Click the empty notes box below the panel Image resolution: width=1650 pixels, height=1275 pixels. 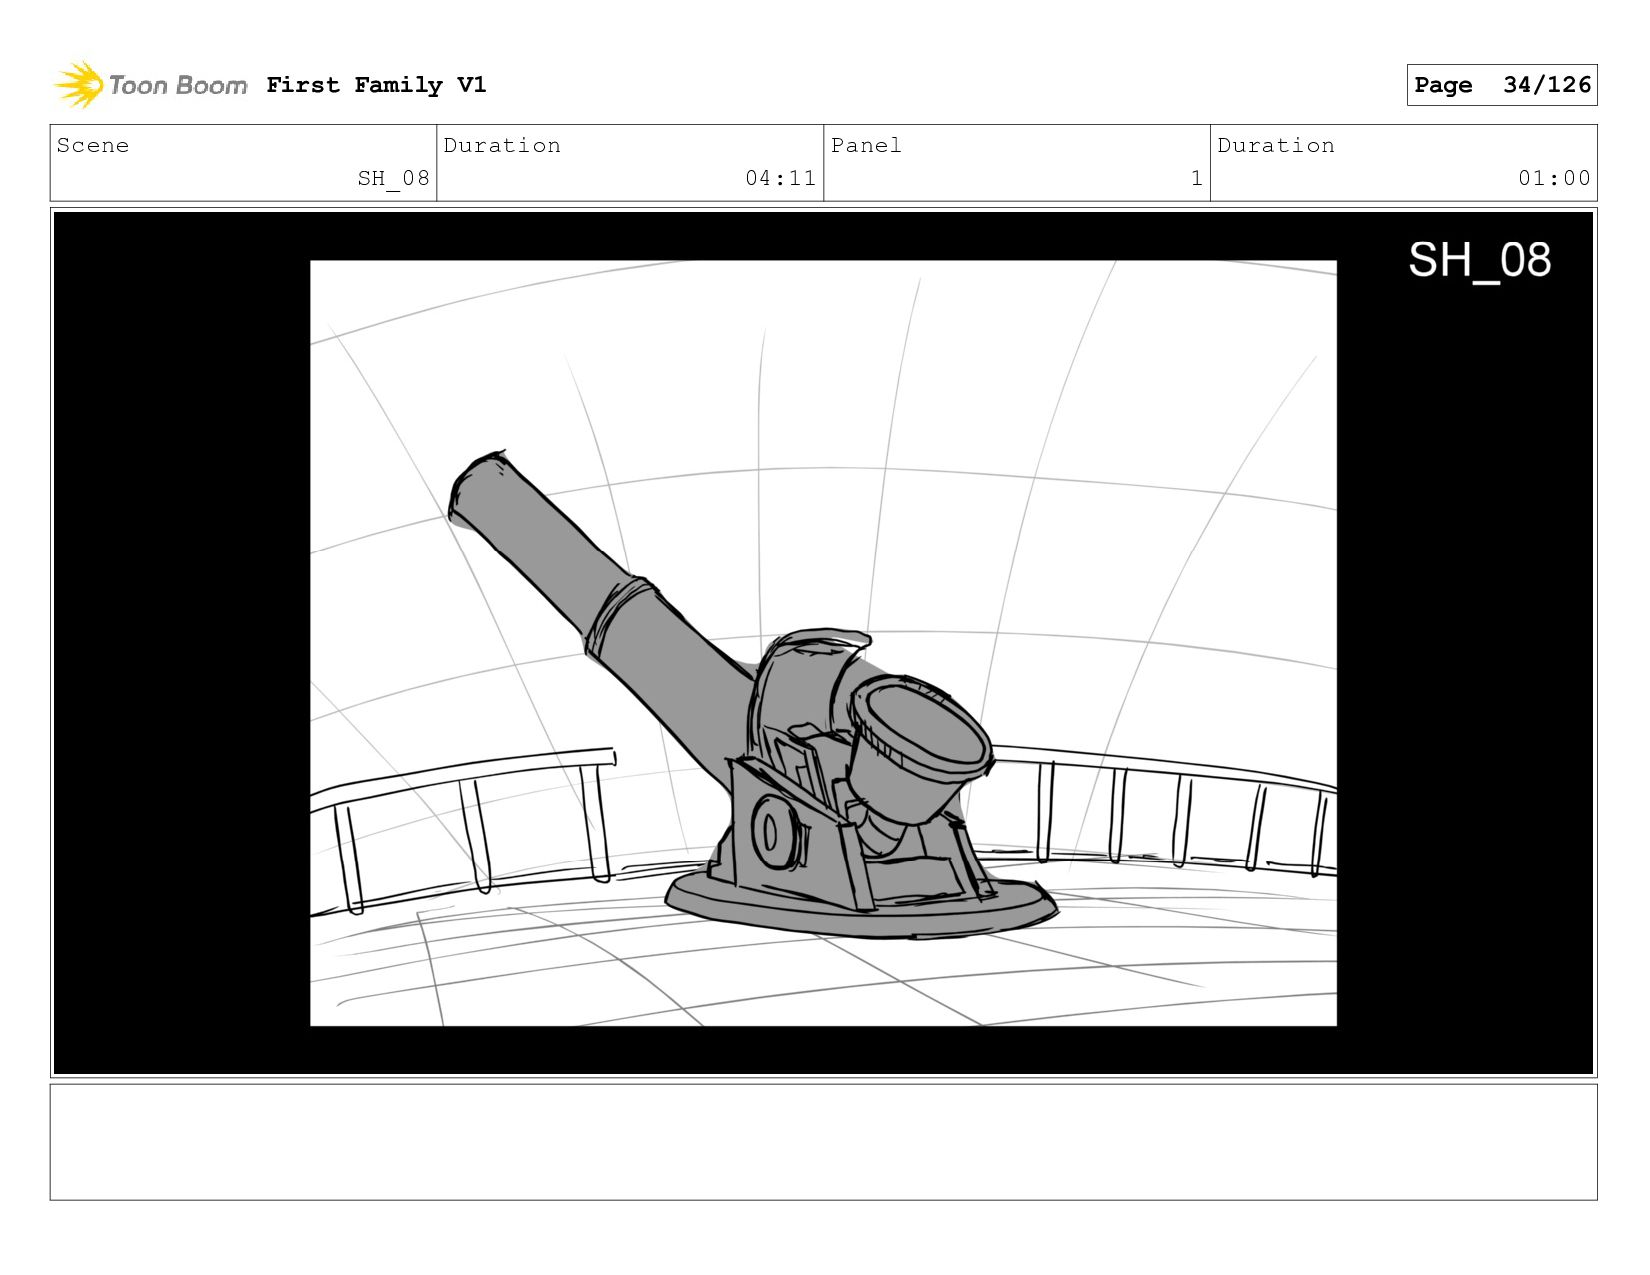823,1142
